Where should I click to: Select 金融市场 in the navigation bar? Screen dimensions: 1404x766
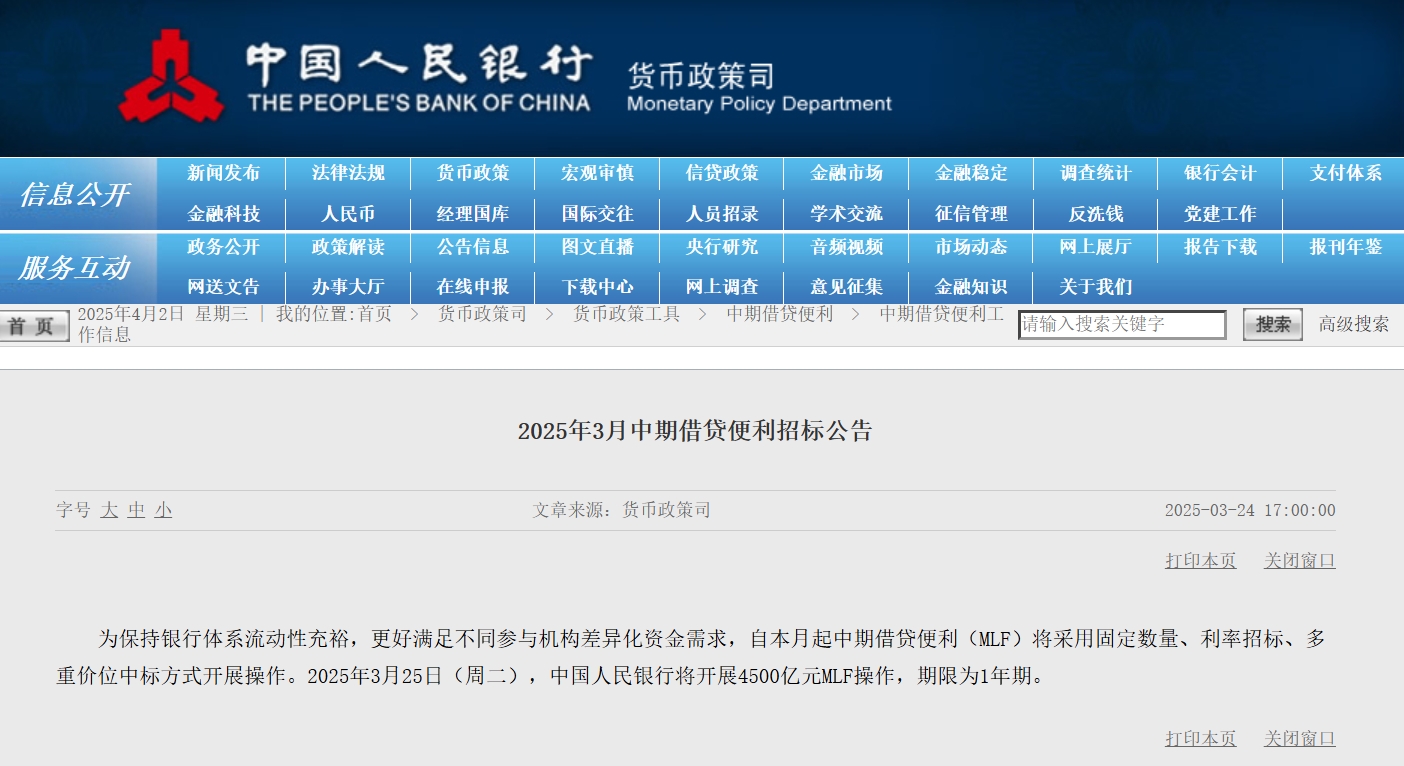[846, 173]
